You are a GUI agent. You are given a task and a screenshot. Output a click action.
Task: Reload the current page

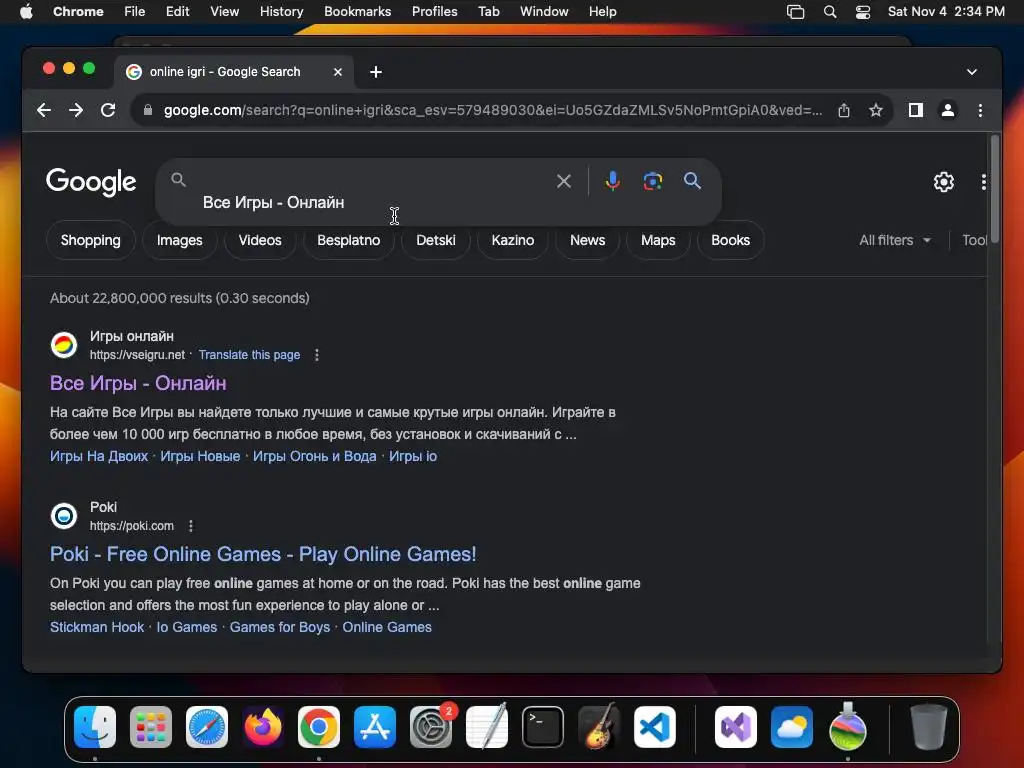[x=108, y=110]
